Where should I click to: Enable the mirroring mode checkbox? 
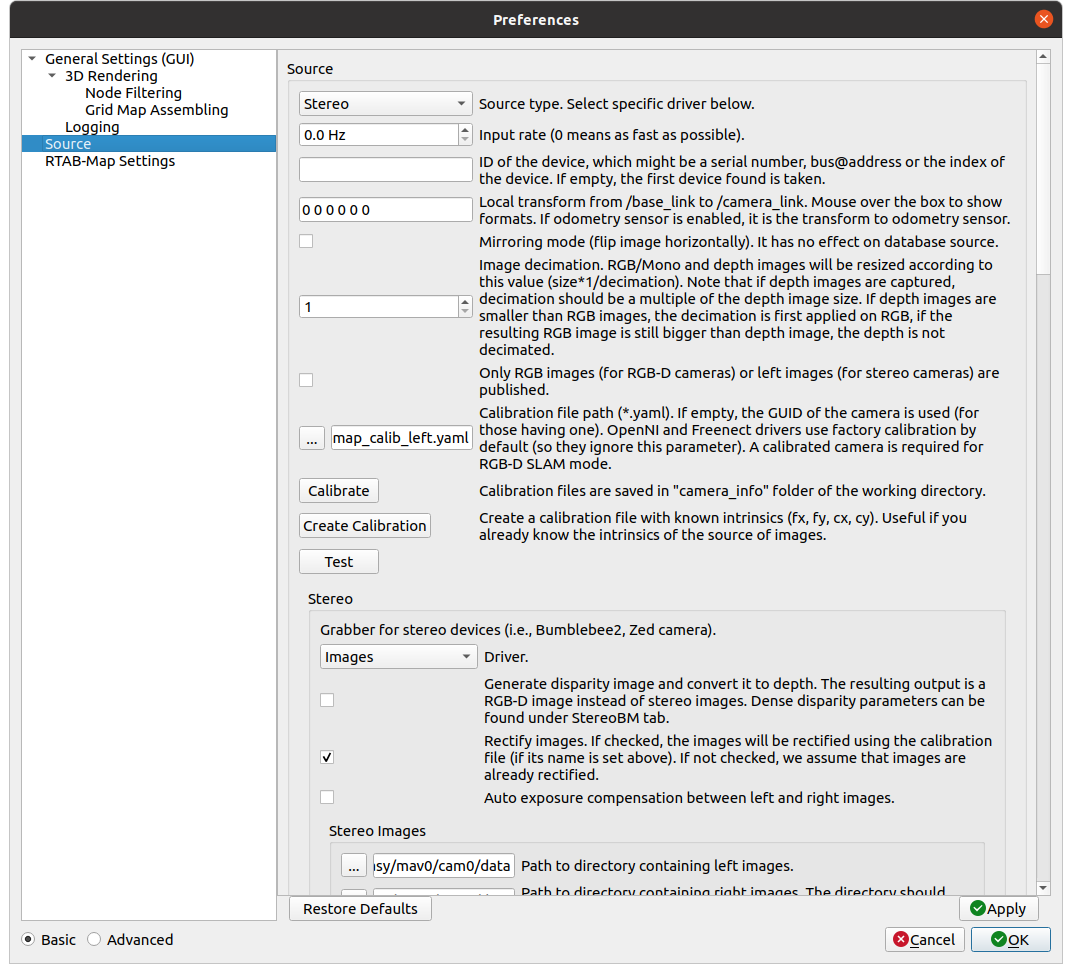click(306, 241)
